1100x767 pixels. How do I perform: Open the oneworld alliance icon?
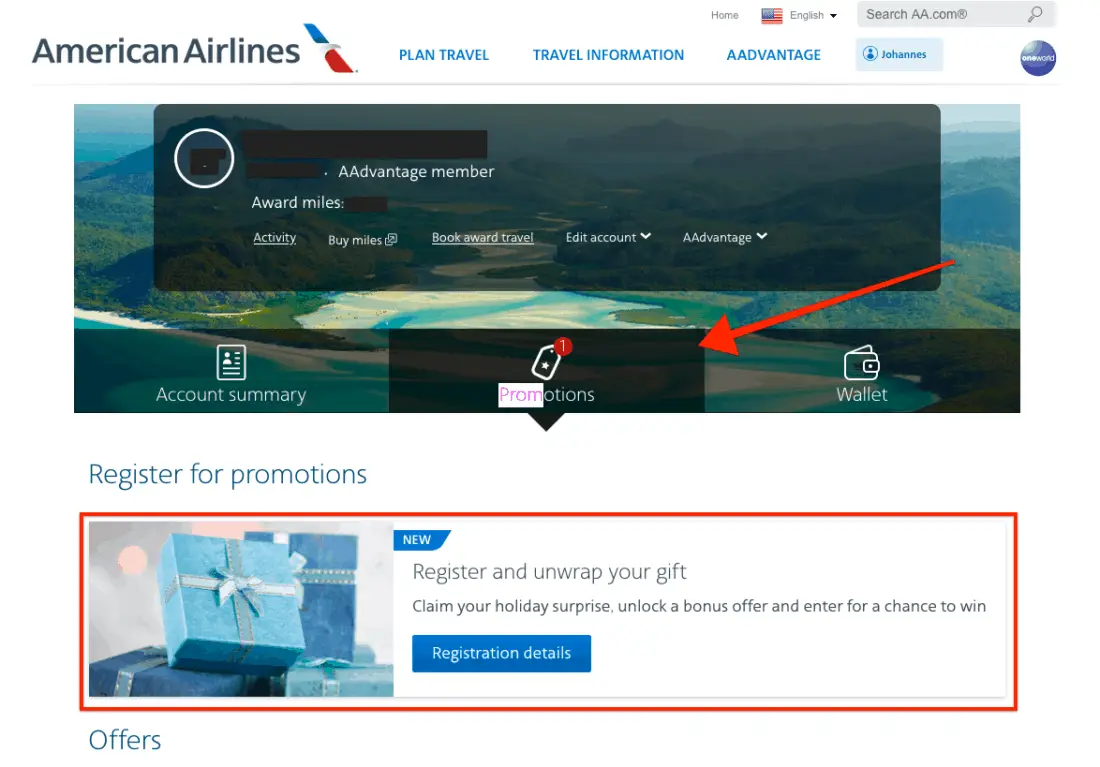tap(1038, 58)
